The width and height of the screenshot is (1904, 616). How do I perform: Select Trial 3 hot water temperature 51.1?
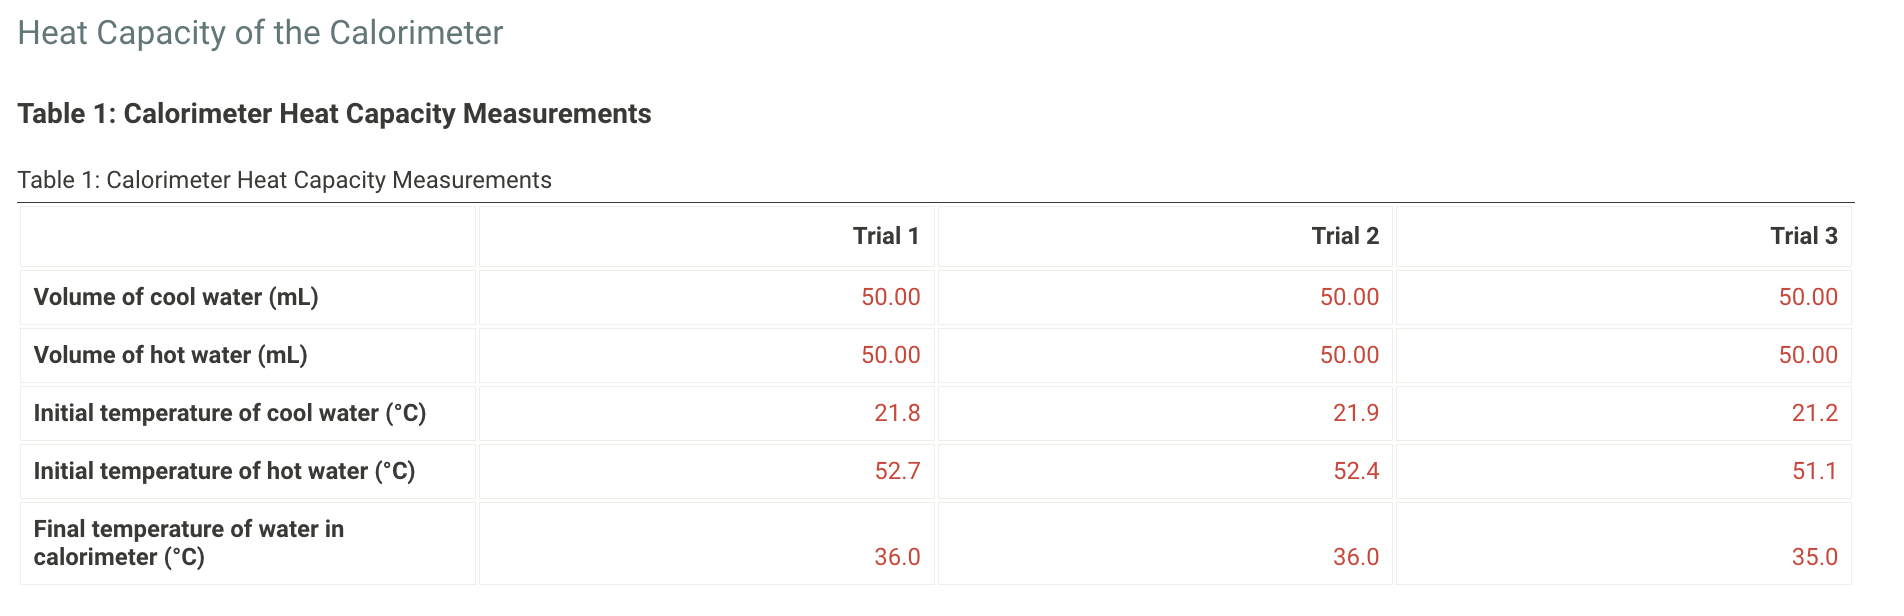click(x=1815, y=471)
